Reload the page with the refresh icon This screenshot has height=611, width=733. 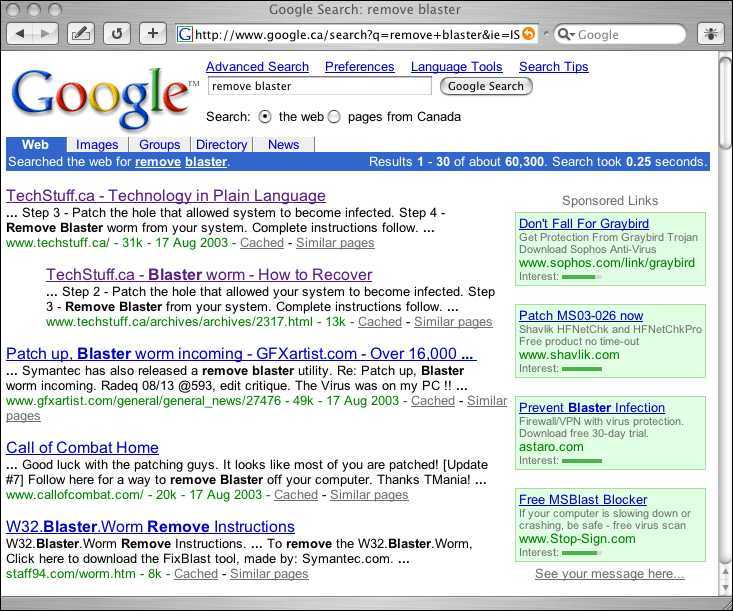[117, 34]
